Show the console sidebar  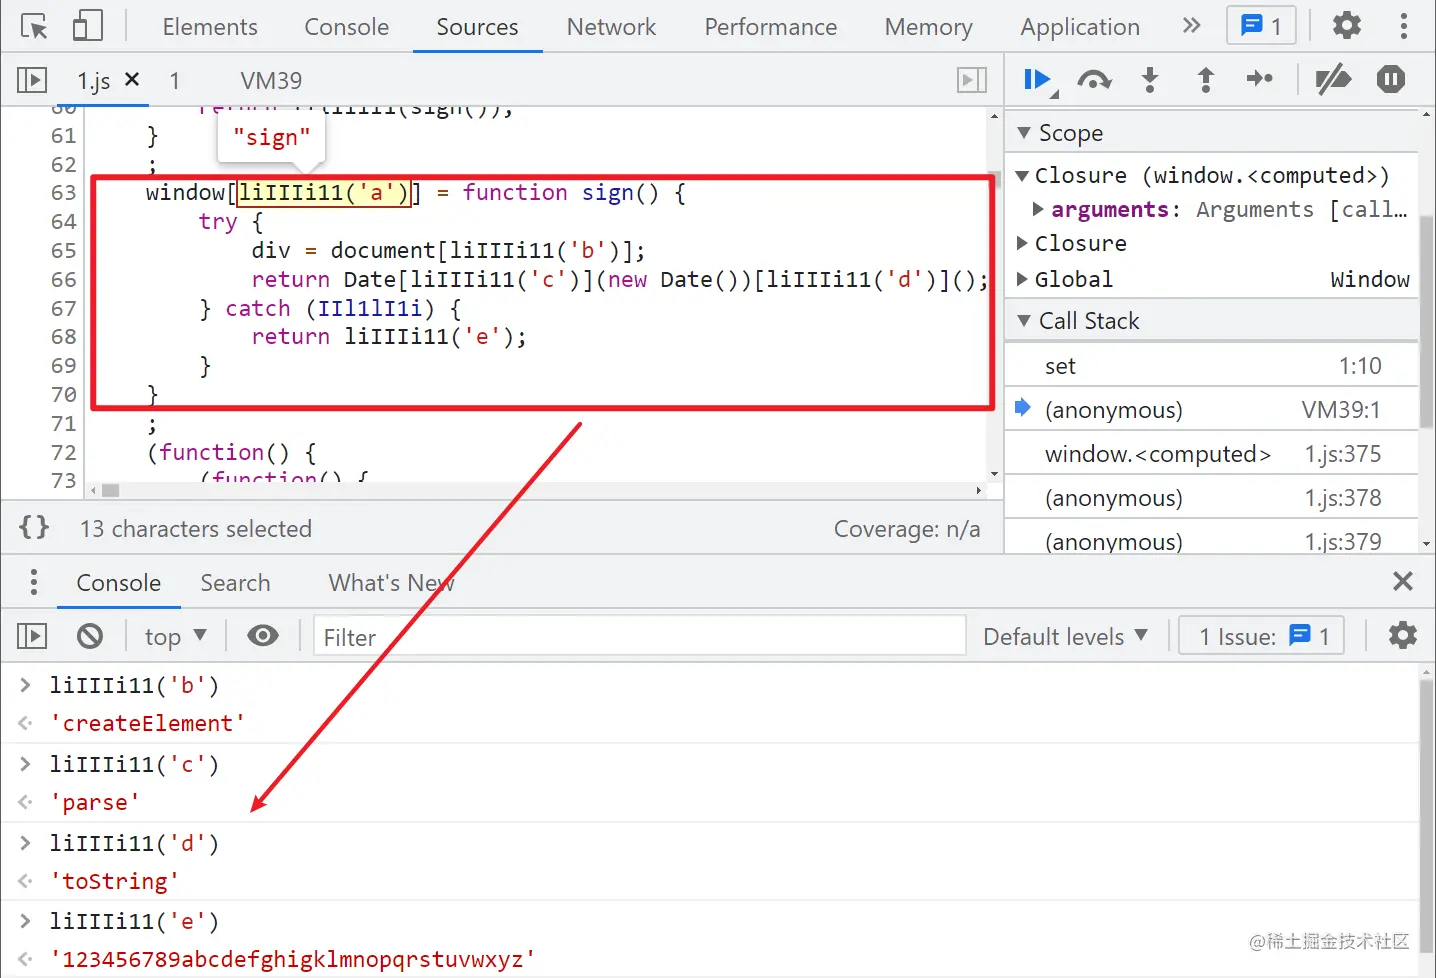coord(32,636)
